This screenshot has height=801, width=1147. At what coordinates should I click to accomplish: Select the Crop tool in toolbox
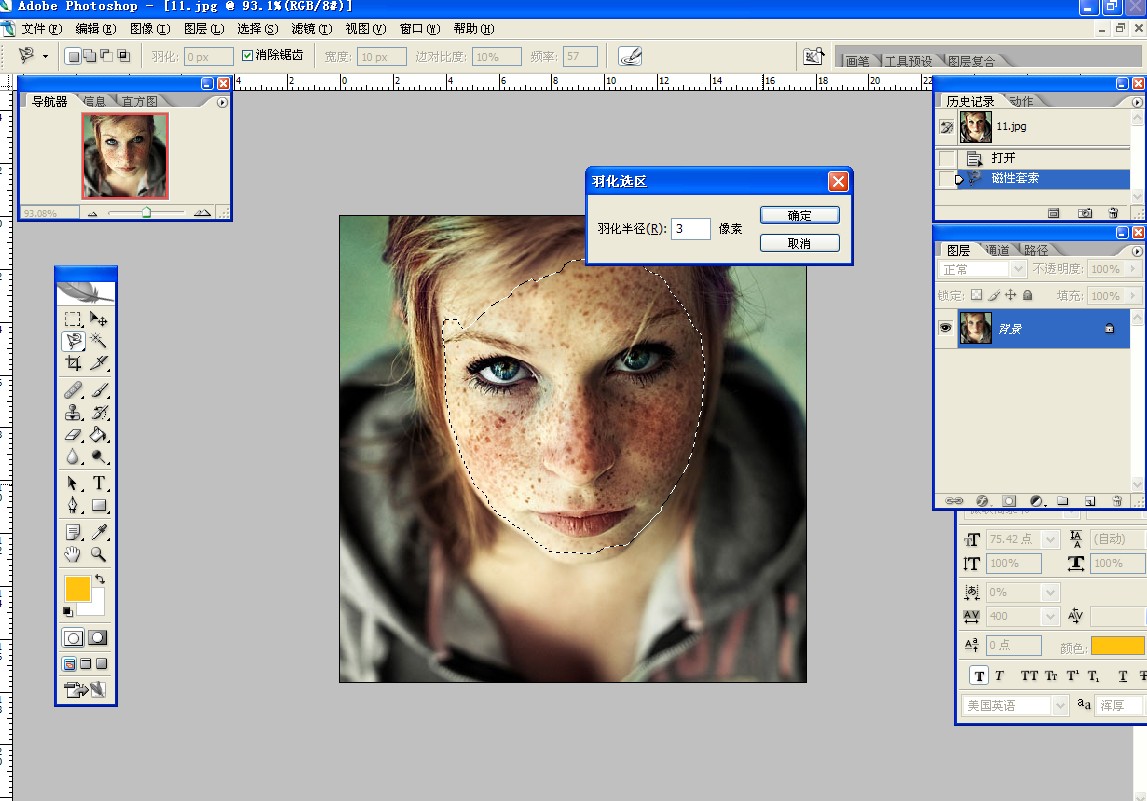tap(73, 364)
